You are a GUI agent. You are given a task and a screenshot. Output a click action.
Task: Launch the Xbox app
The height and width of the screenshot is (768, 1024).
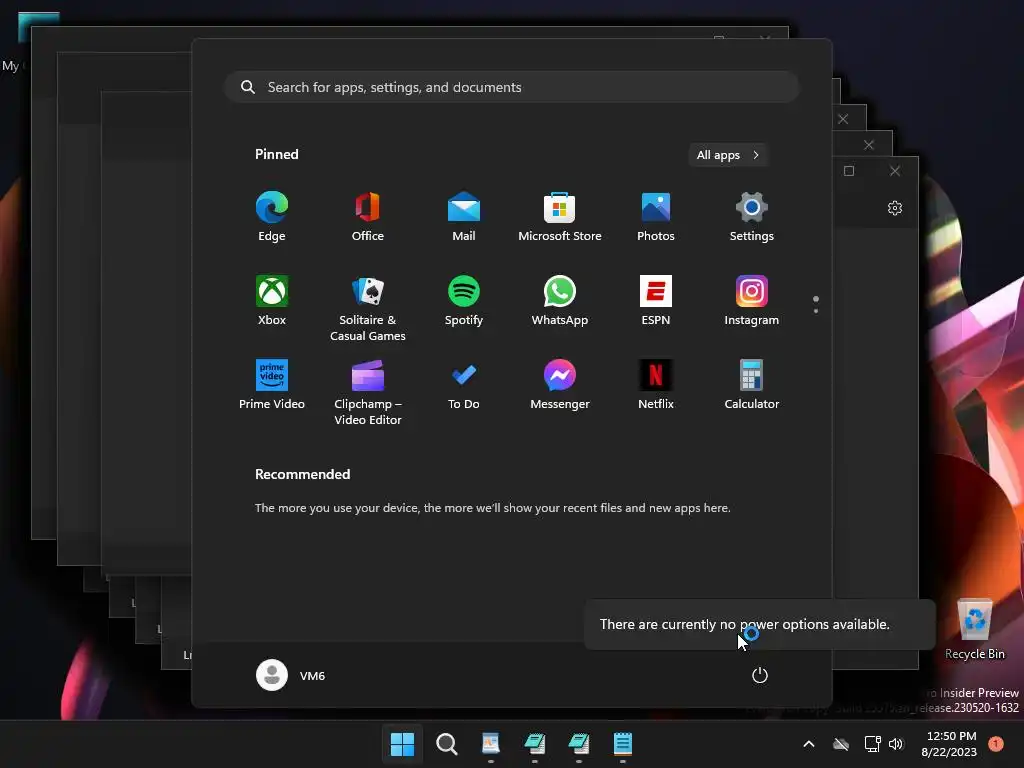click(272, 301)
